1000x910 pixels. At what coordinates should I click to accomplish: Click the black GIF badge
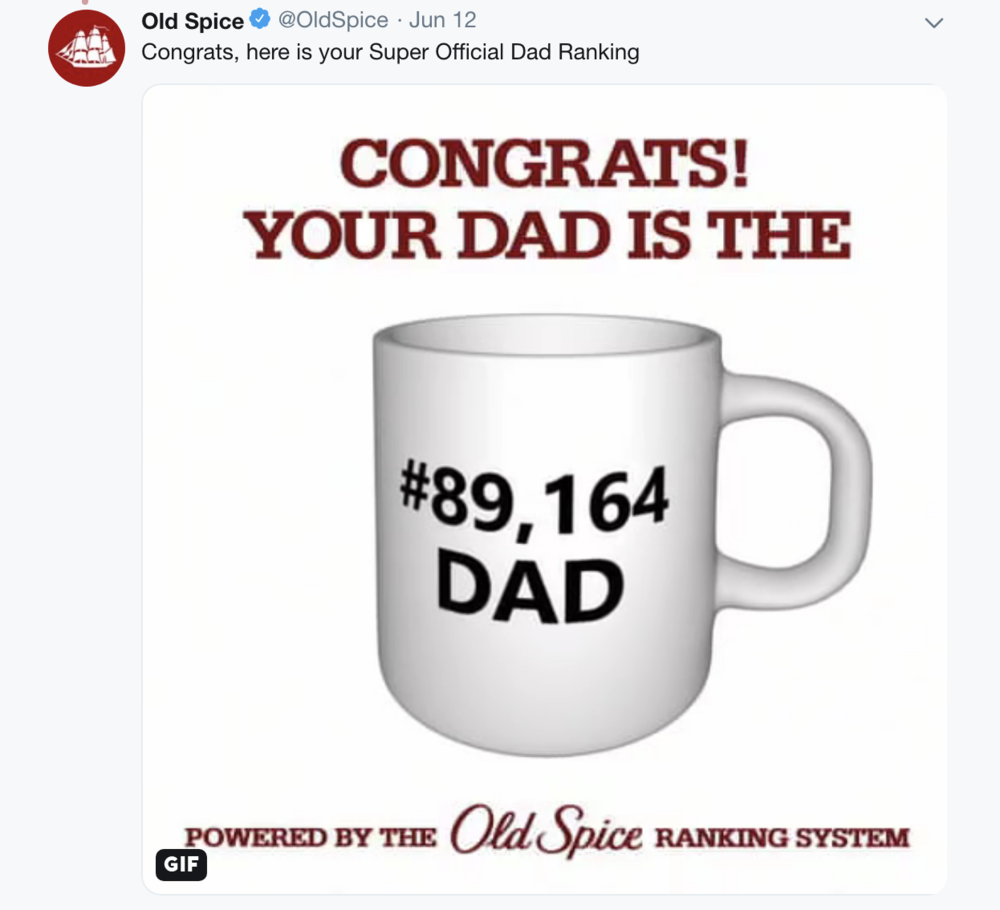tap(181, 865)
